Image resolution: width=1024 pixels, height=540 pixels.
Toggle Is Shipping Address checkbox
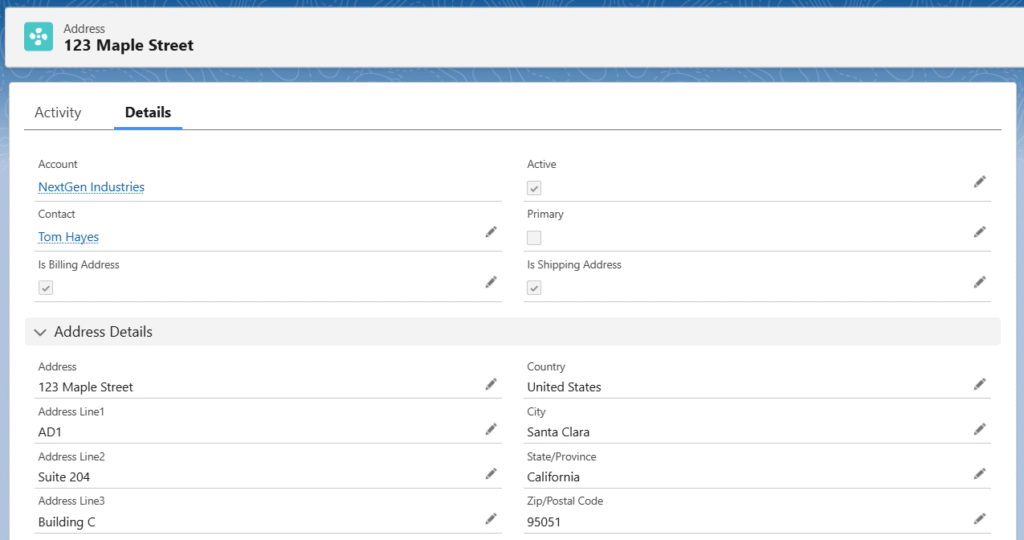tap(534, 288)
